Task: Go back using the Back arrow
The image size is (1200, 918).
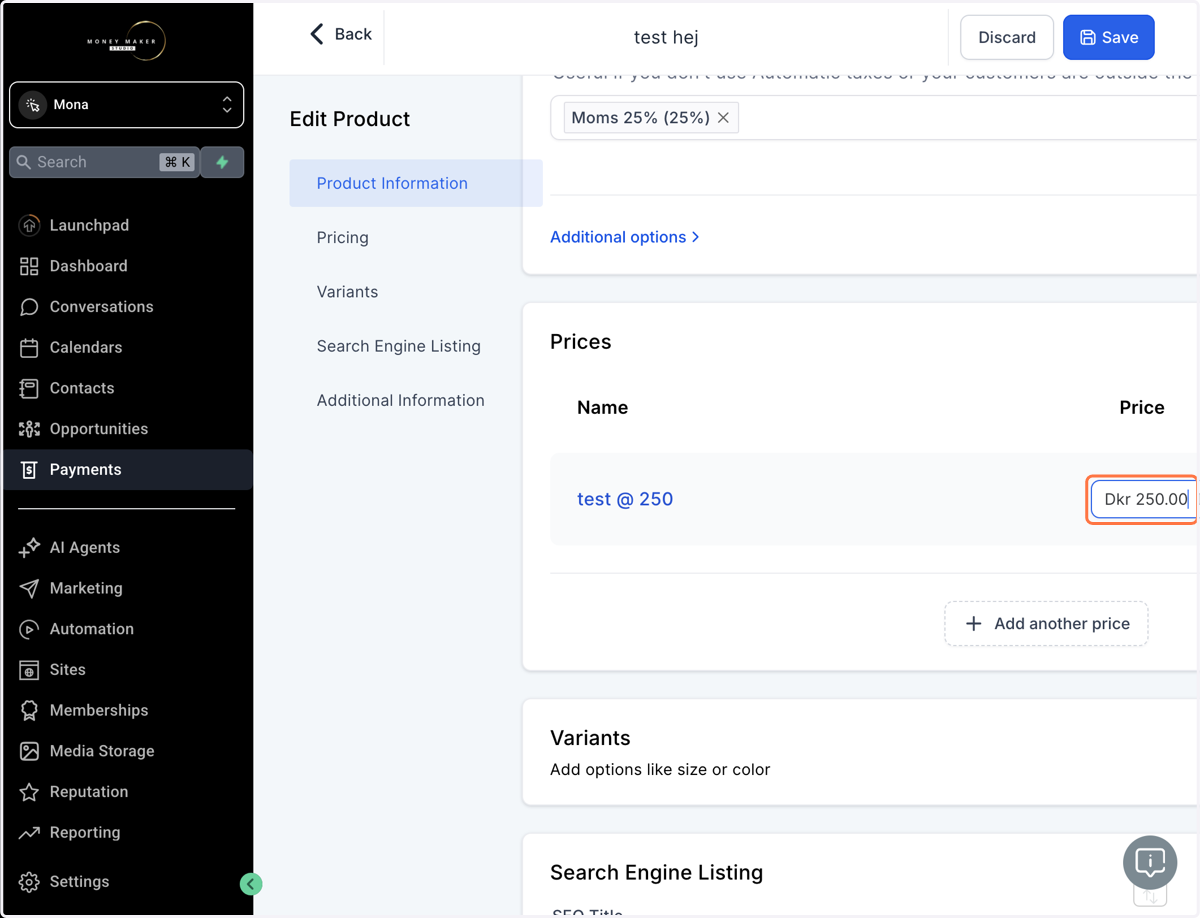Action: click(340, 34)
